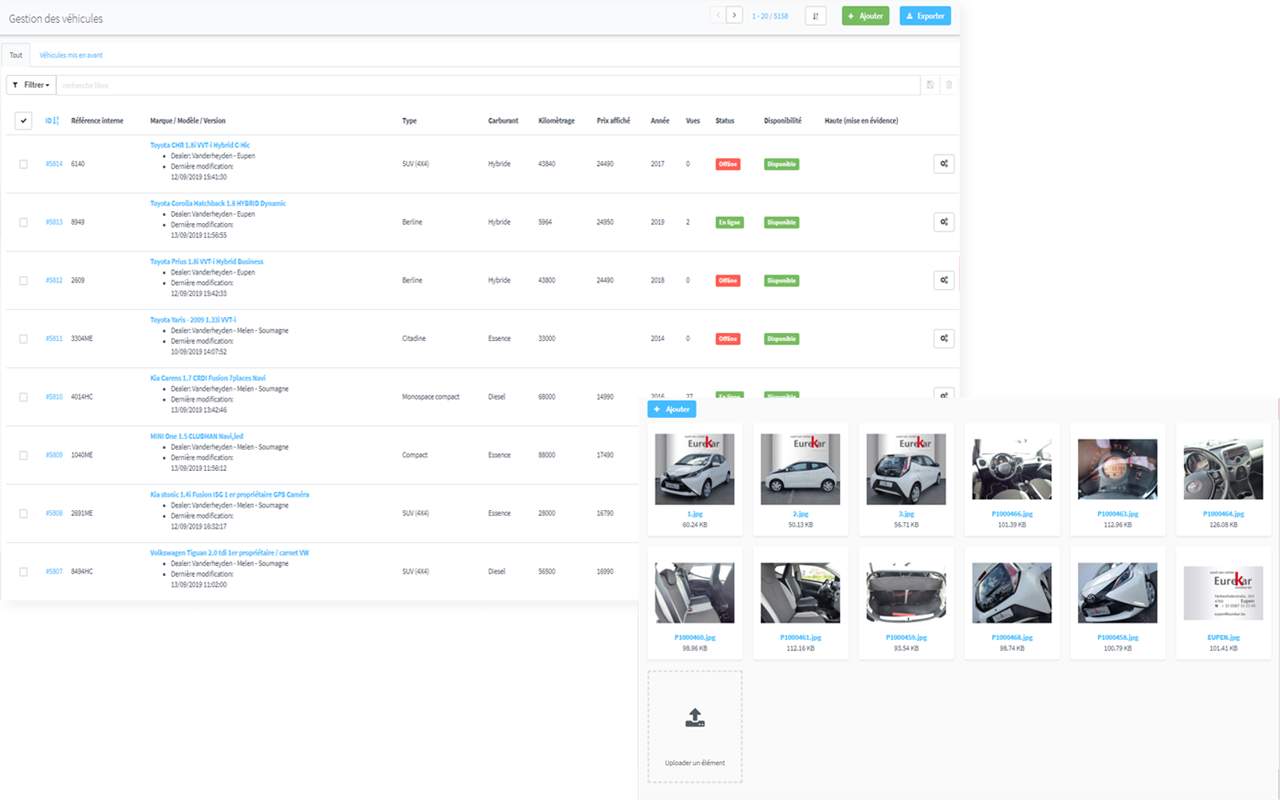Select the P1000460.jpg seat thumbnail
This screenshot has width=1280, height=800.
(x=695, y=593)
